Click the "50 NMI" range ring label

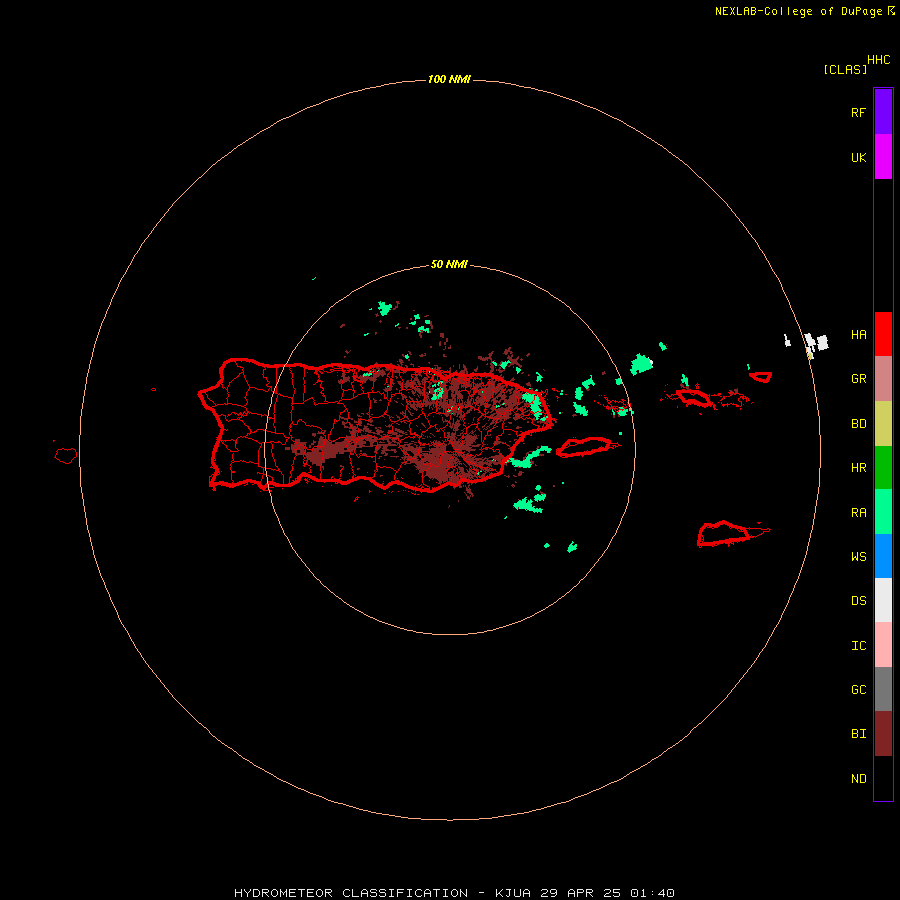pyautogui.click(x=449, y=264)
